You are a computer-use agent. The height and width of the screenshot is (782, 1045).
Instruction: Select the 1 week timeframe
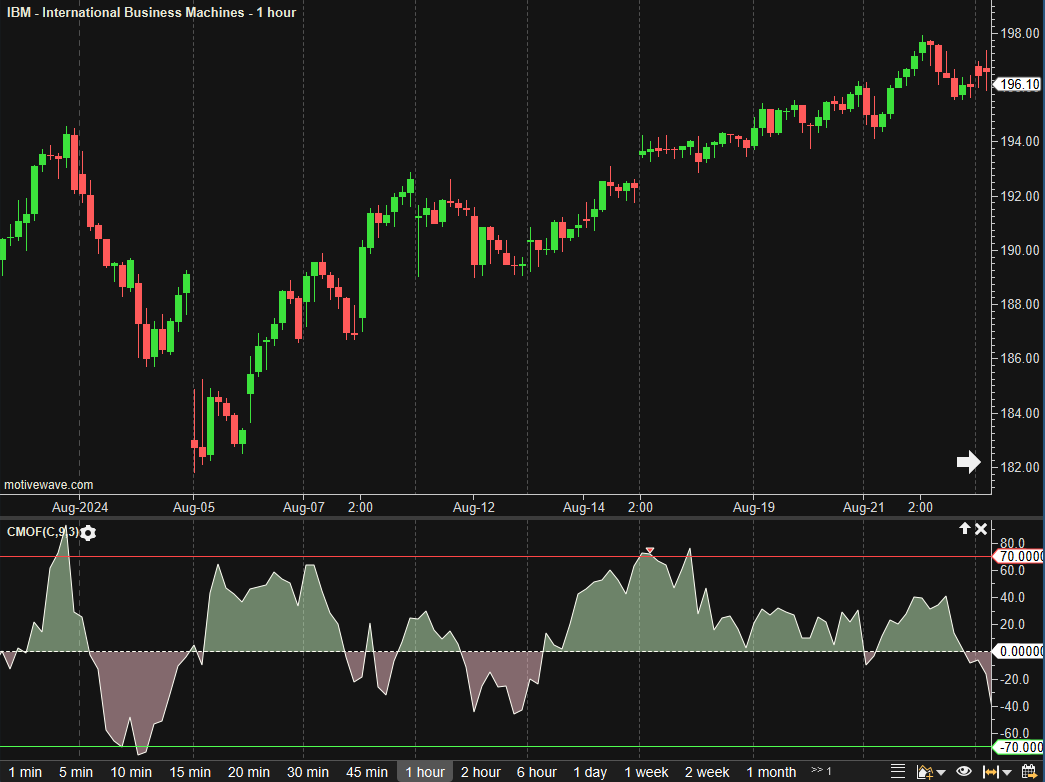click(646, 772)
